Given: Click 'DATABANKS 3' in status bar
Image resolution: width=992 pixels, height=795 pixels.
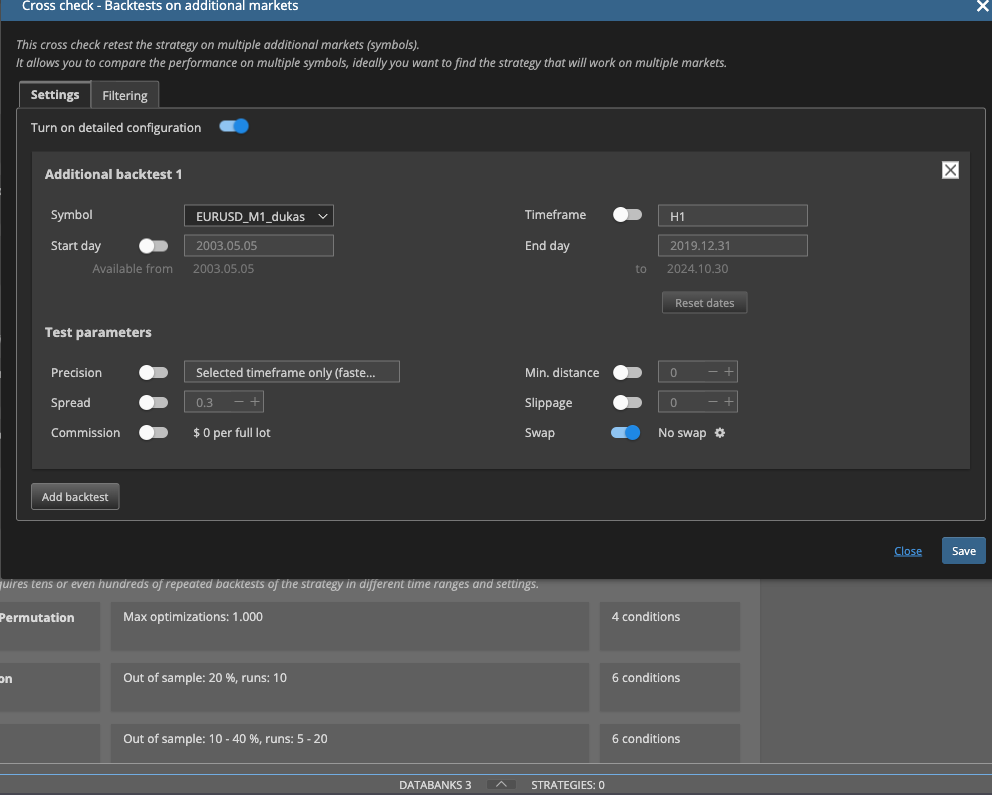Looking at the screenshot, I should coord(435,785).
